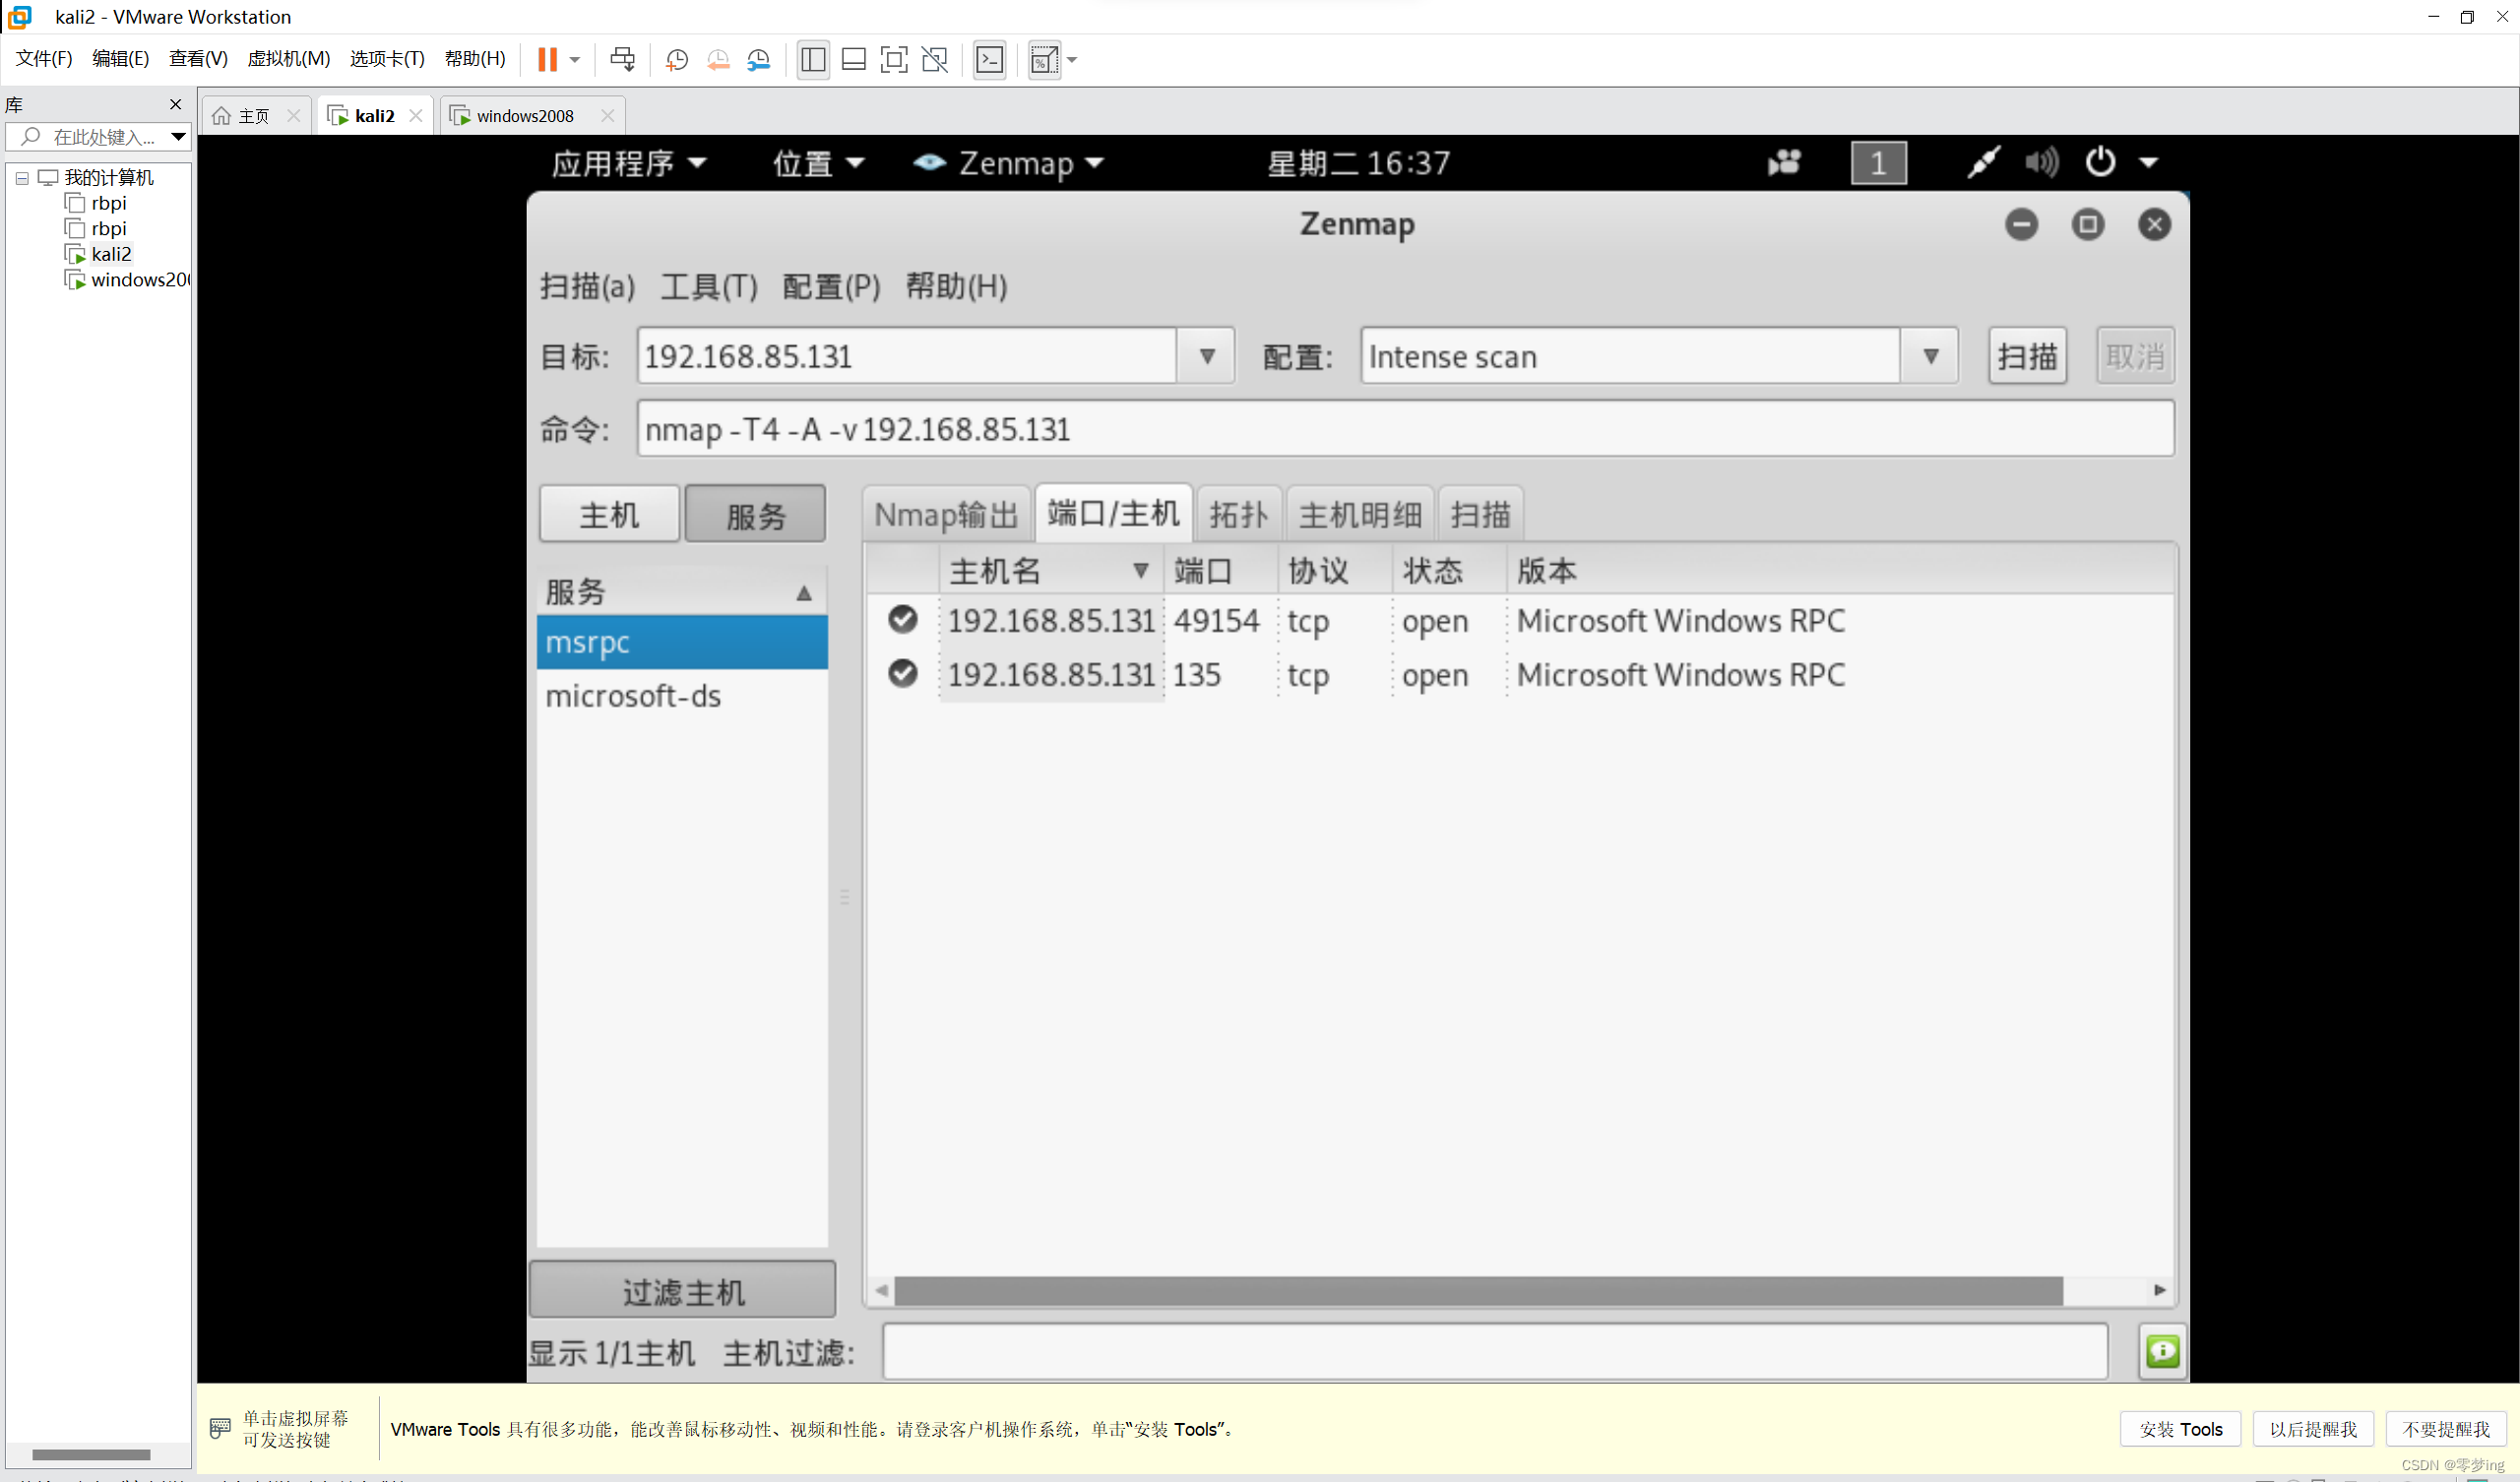
Task: Expand the 目标 target address dropdown
Action: (x=1207, y=356)
